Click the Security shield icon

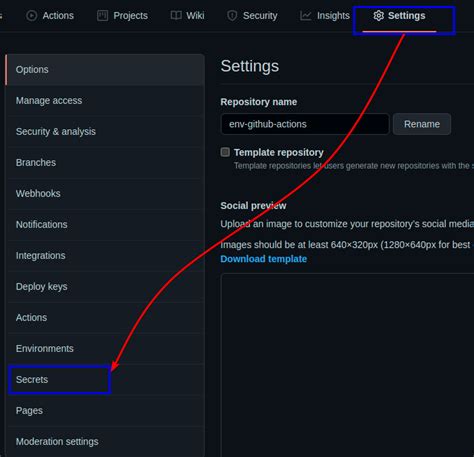coord(232,16)
